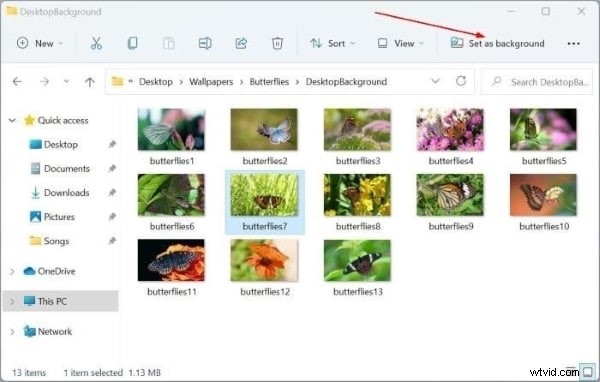Viewport: 600px width, 382px height.
Task: Click Desktop in the breadcrumb path
Action: coord(156,82)
